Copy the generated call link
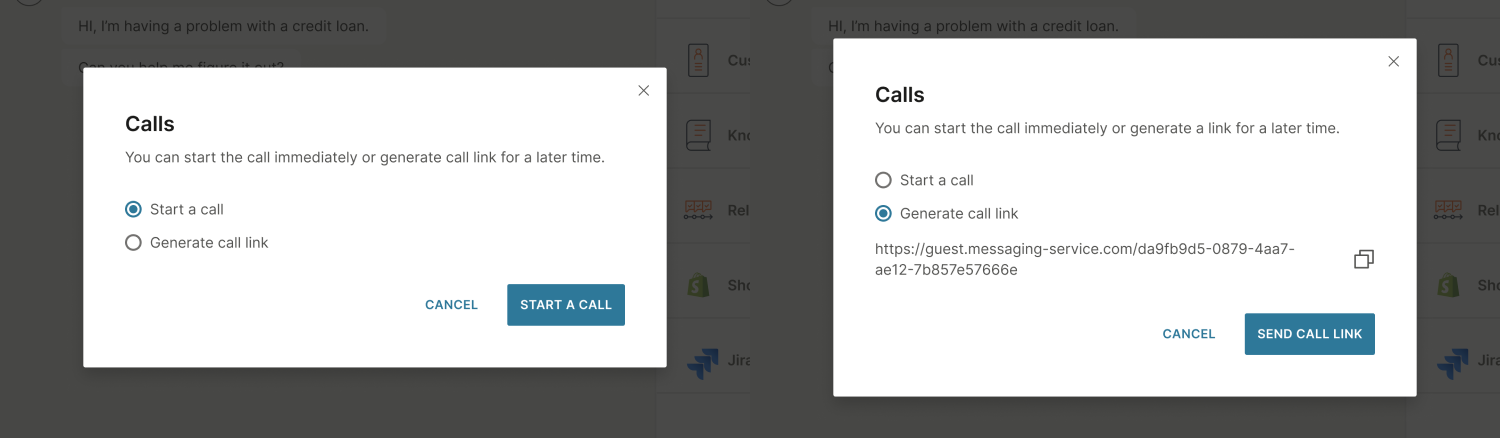Screen dimensions: 1500x438 point(1363,260)
